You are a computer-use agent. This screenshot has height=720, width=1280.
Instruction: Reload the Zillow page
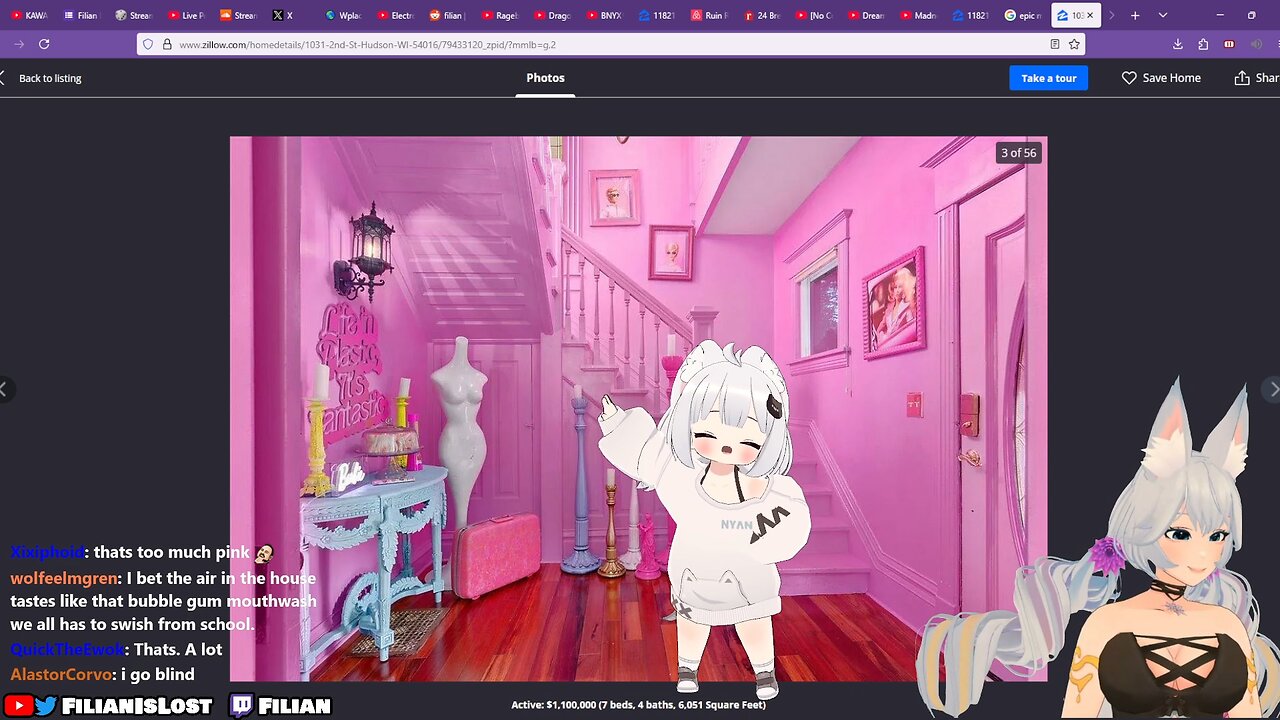point(44,44)
